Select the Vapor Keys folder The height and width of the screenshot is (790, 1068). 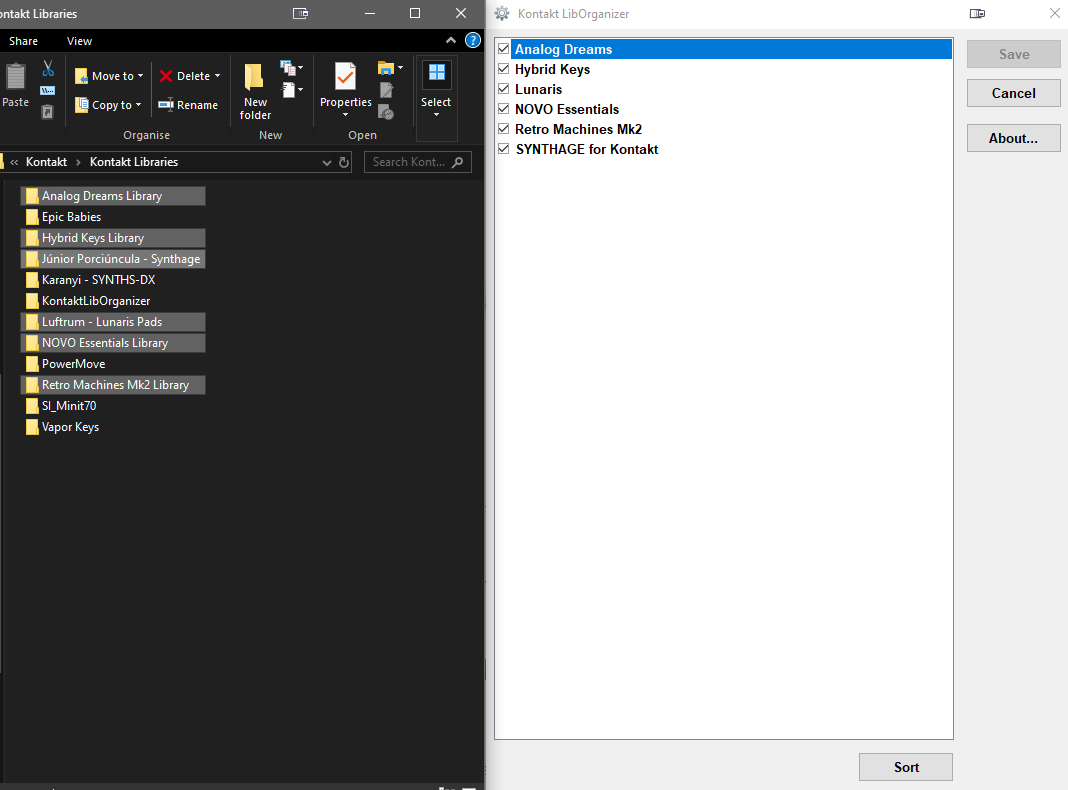[x=62, y=427]
